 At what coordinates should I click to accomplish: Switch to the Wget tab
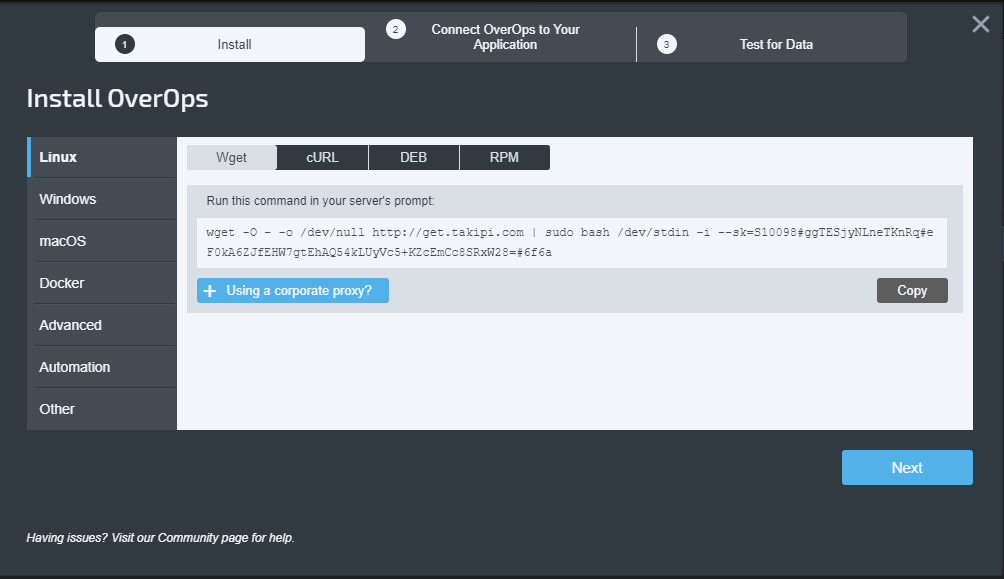click(x=231, y=158)
